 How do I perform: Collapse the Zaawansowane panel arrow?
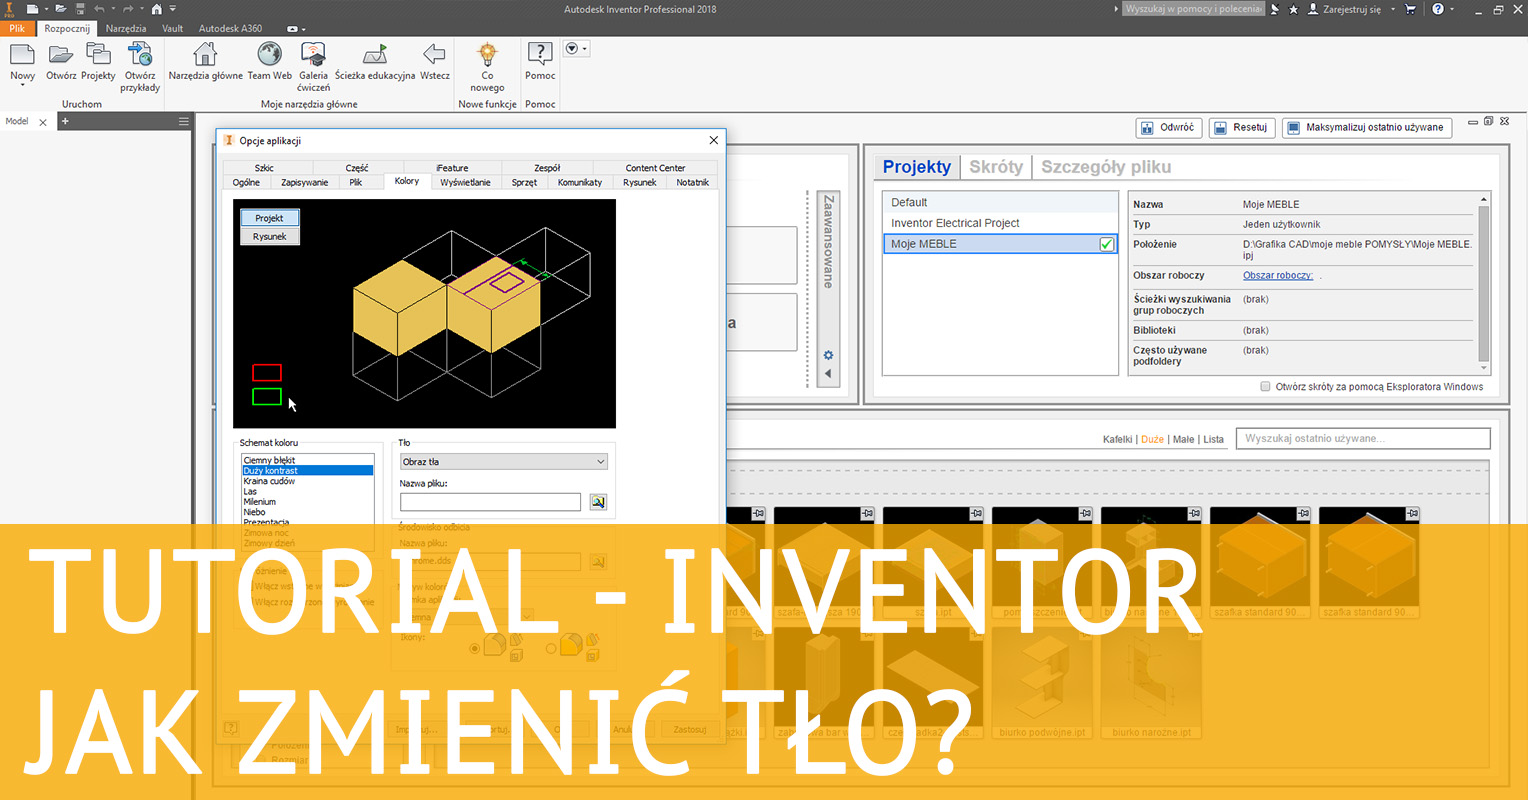(828, 374)
